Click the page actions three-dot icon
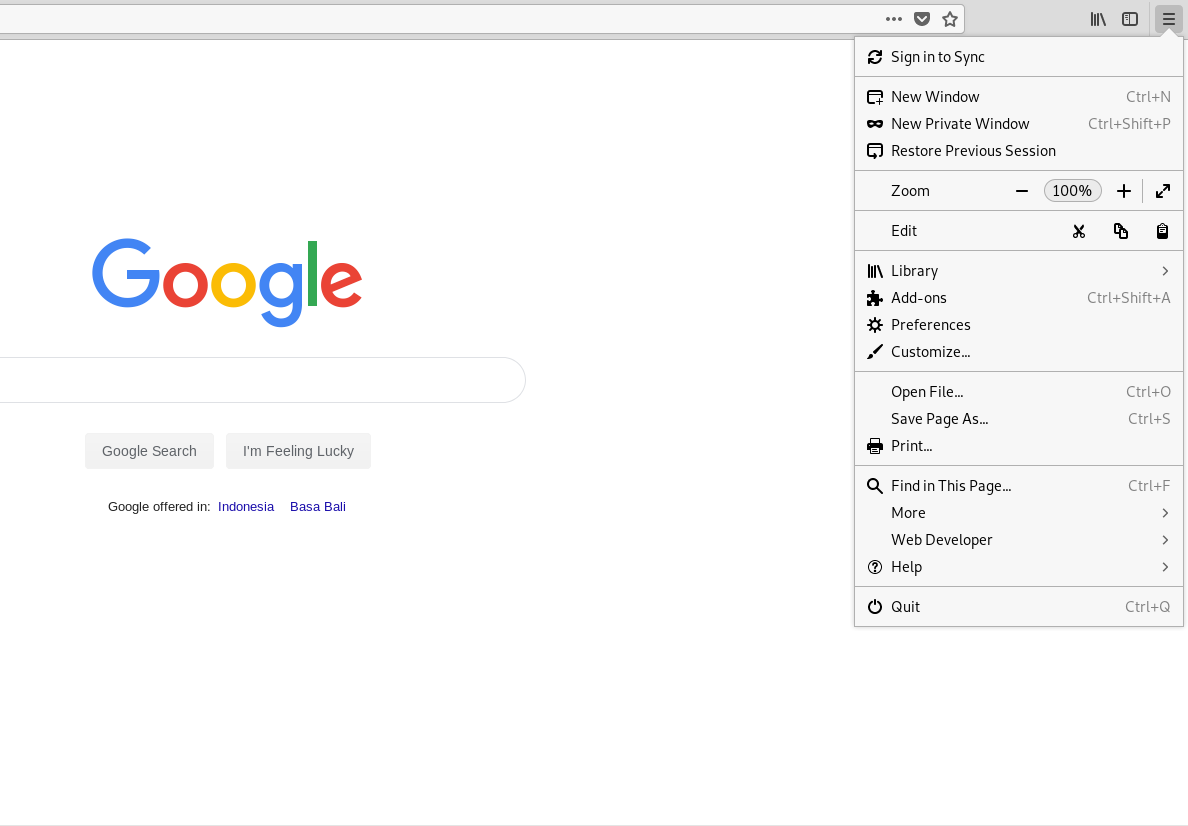 (x=894, y=19)
